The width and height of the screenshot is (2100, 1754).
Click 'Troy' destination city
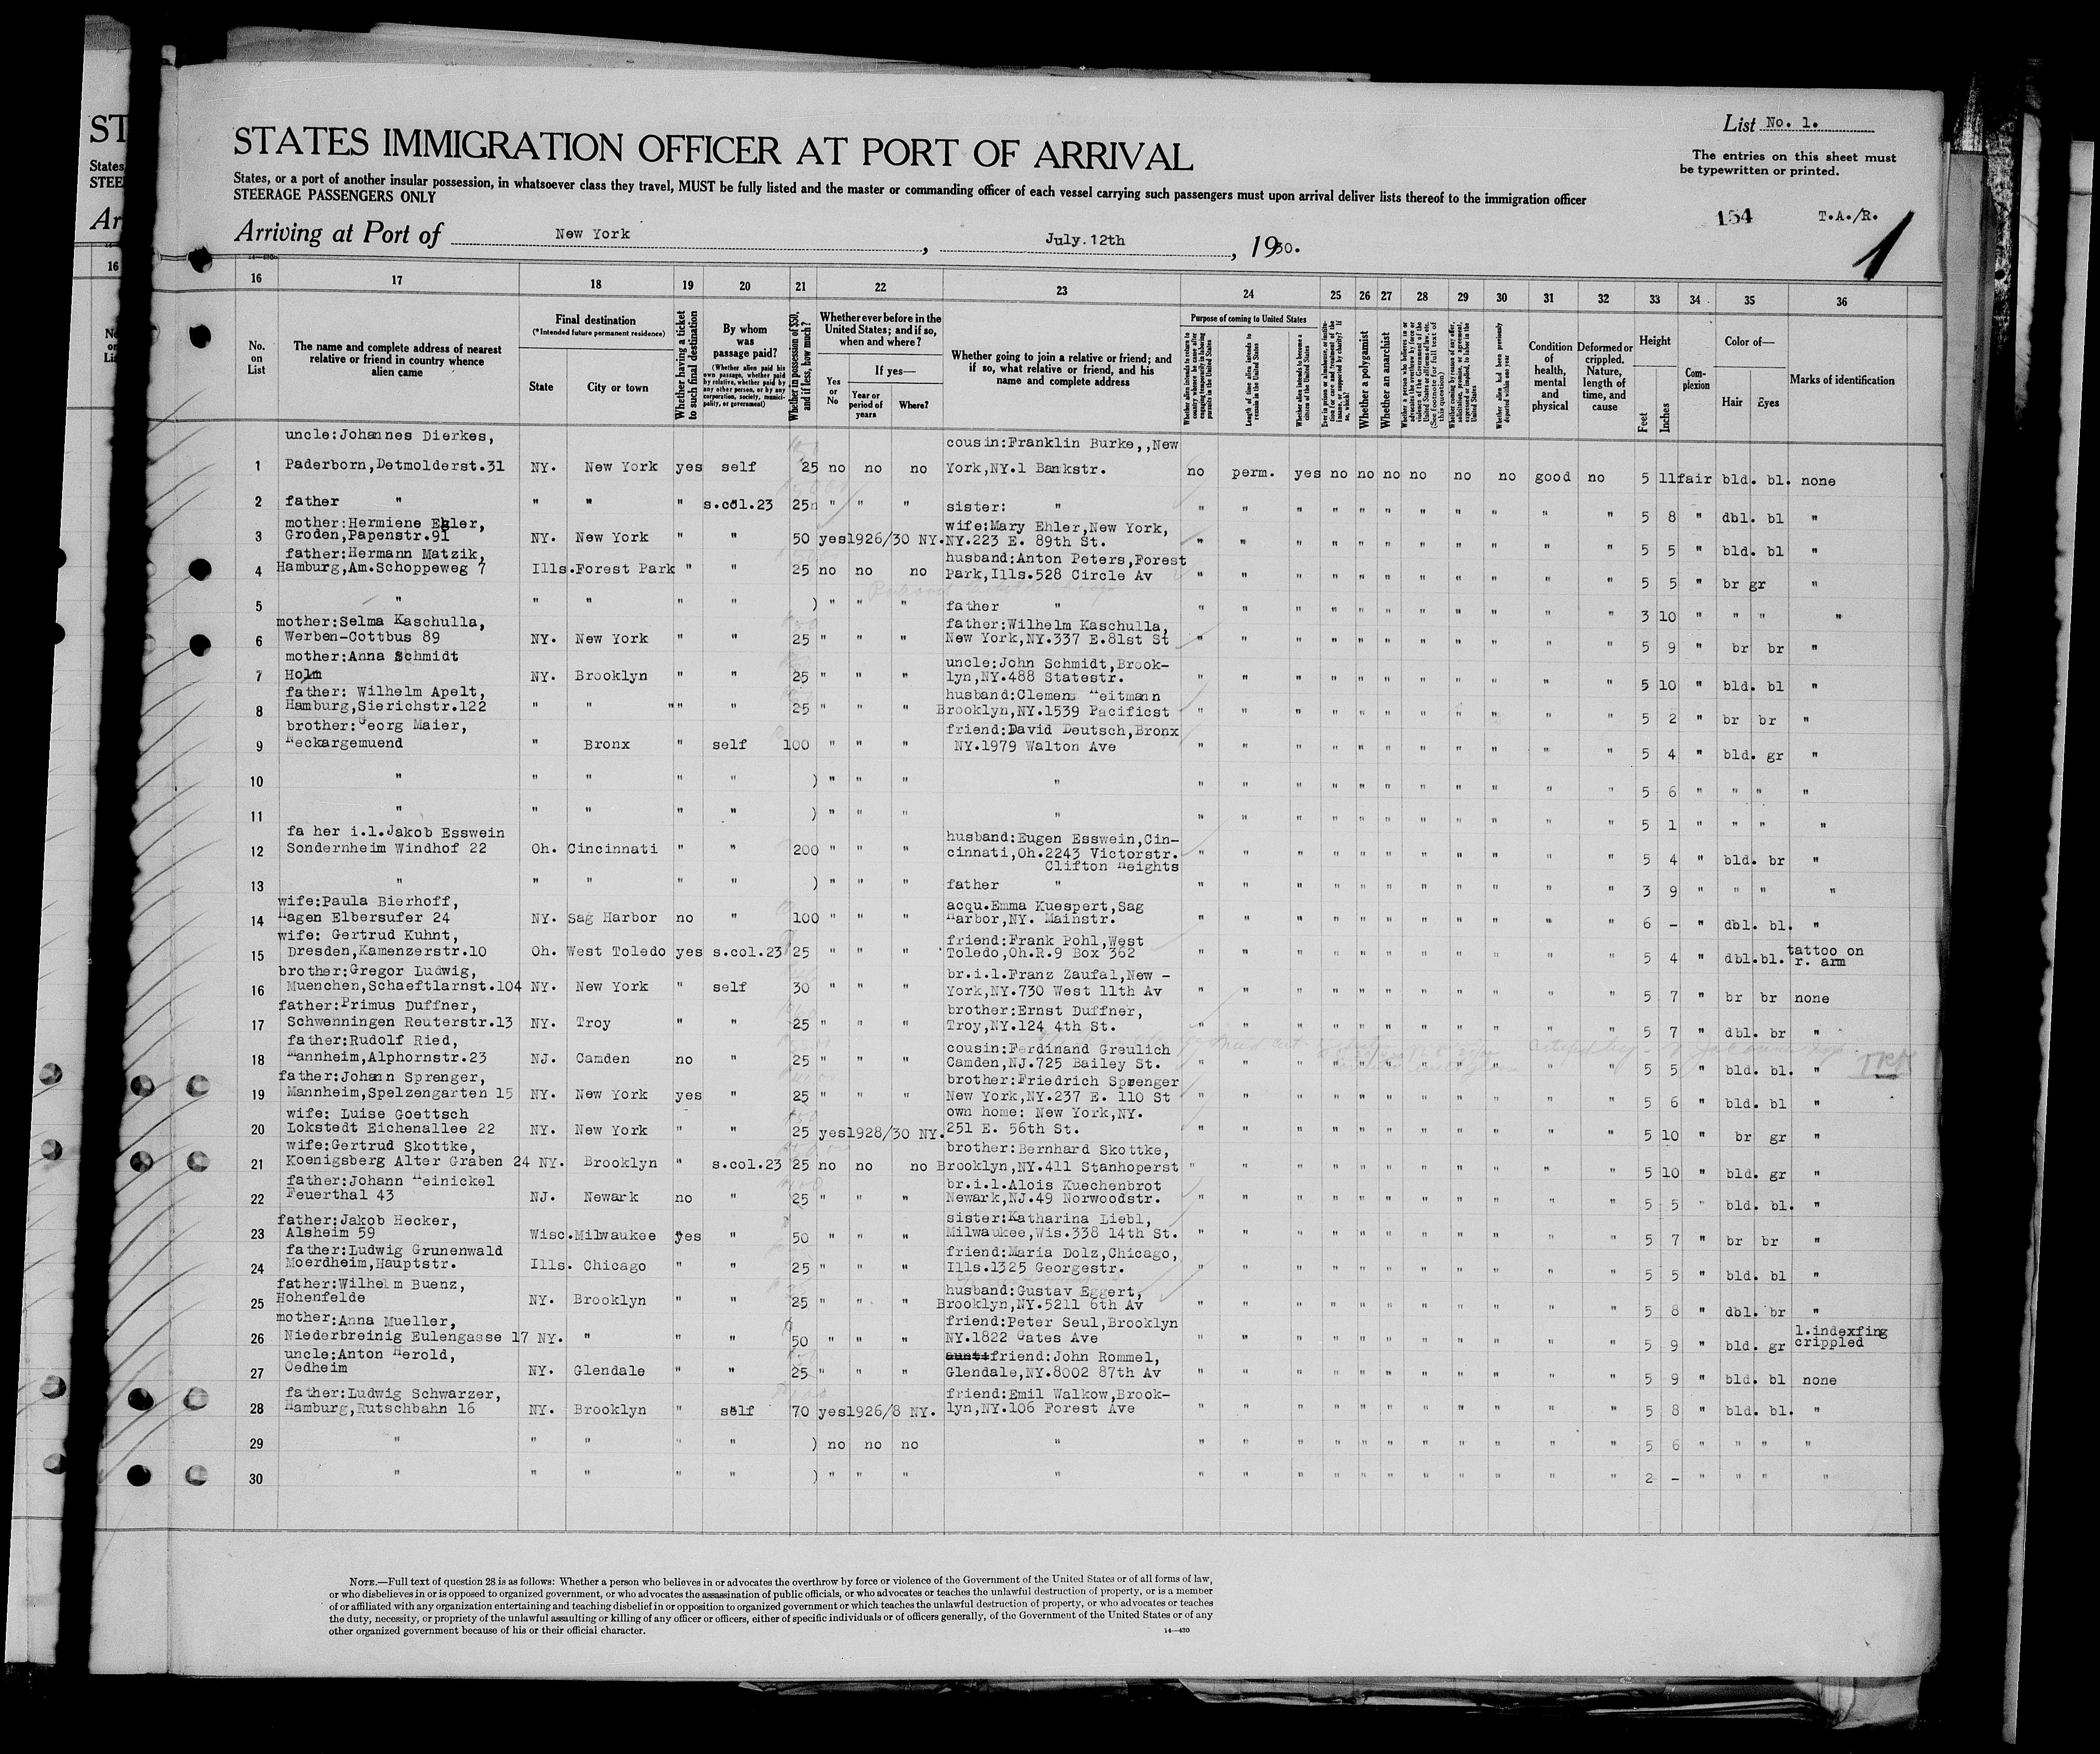click(x=595, y=1023)
